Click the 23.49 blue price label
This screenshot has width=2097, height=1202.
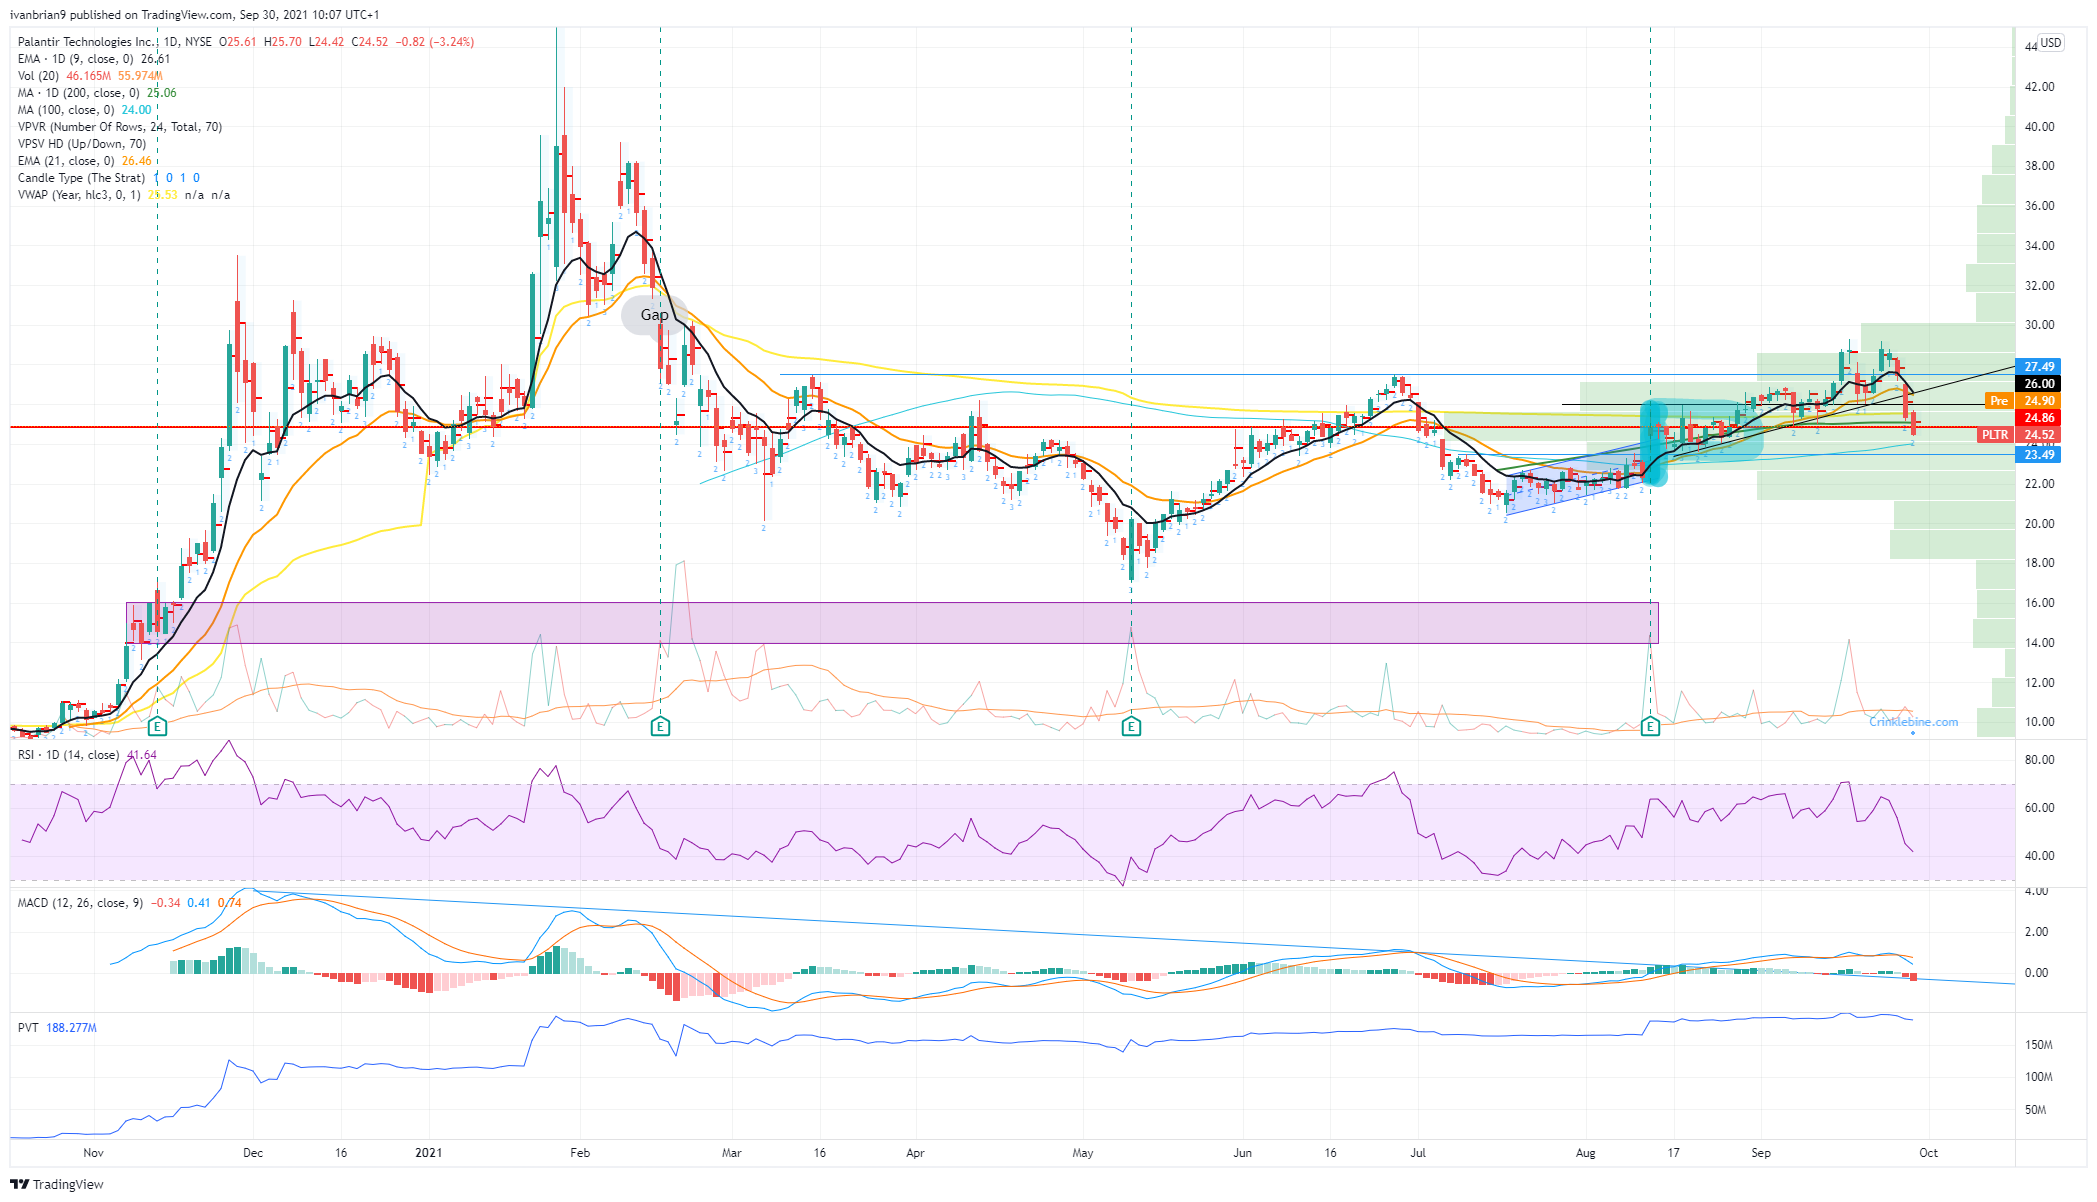(x=2038, y=455)
